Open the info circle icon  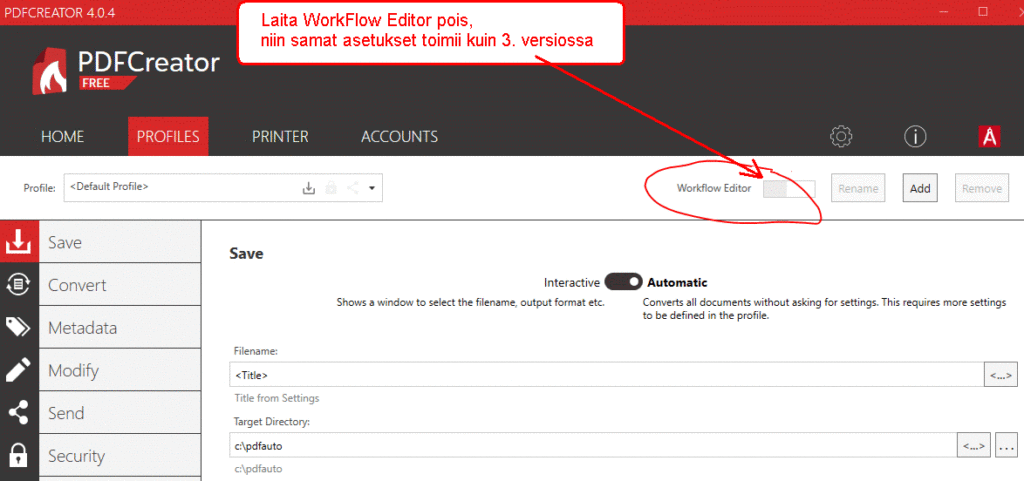click(x=915, y=136)
